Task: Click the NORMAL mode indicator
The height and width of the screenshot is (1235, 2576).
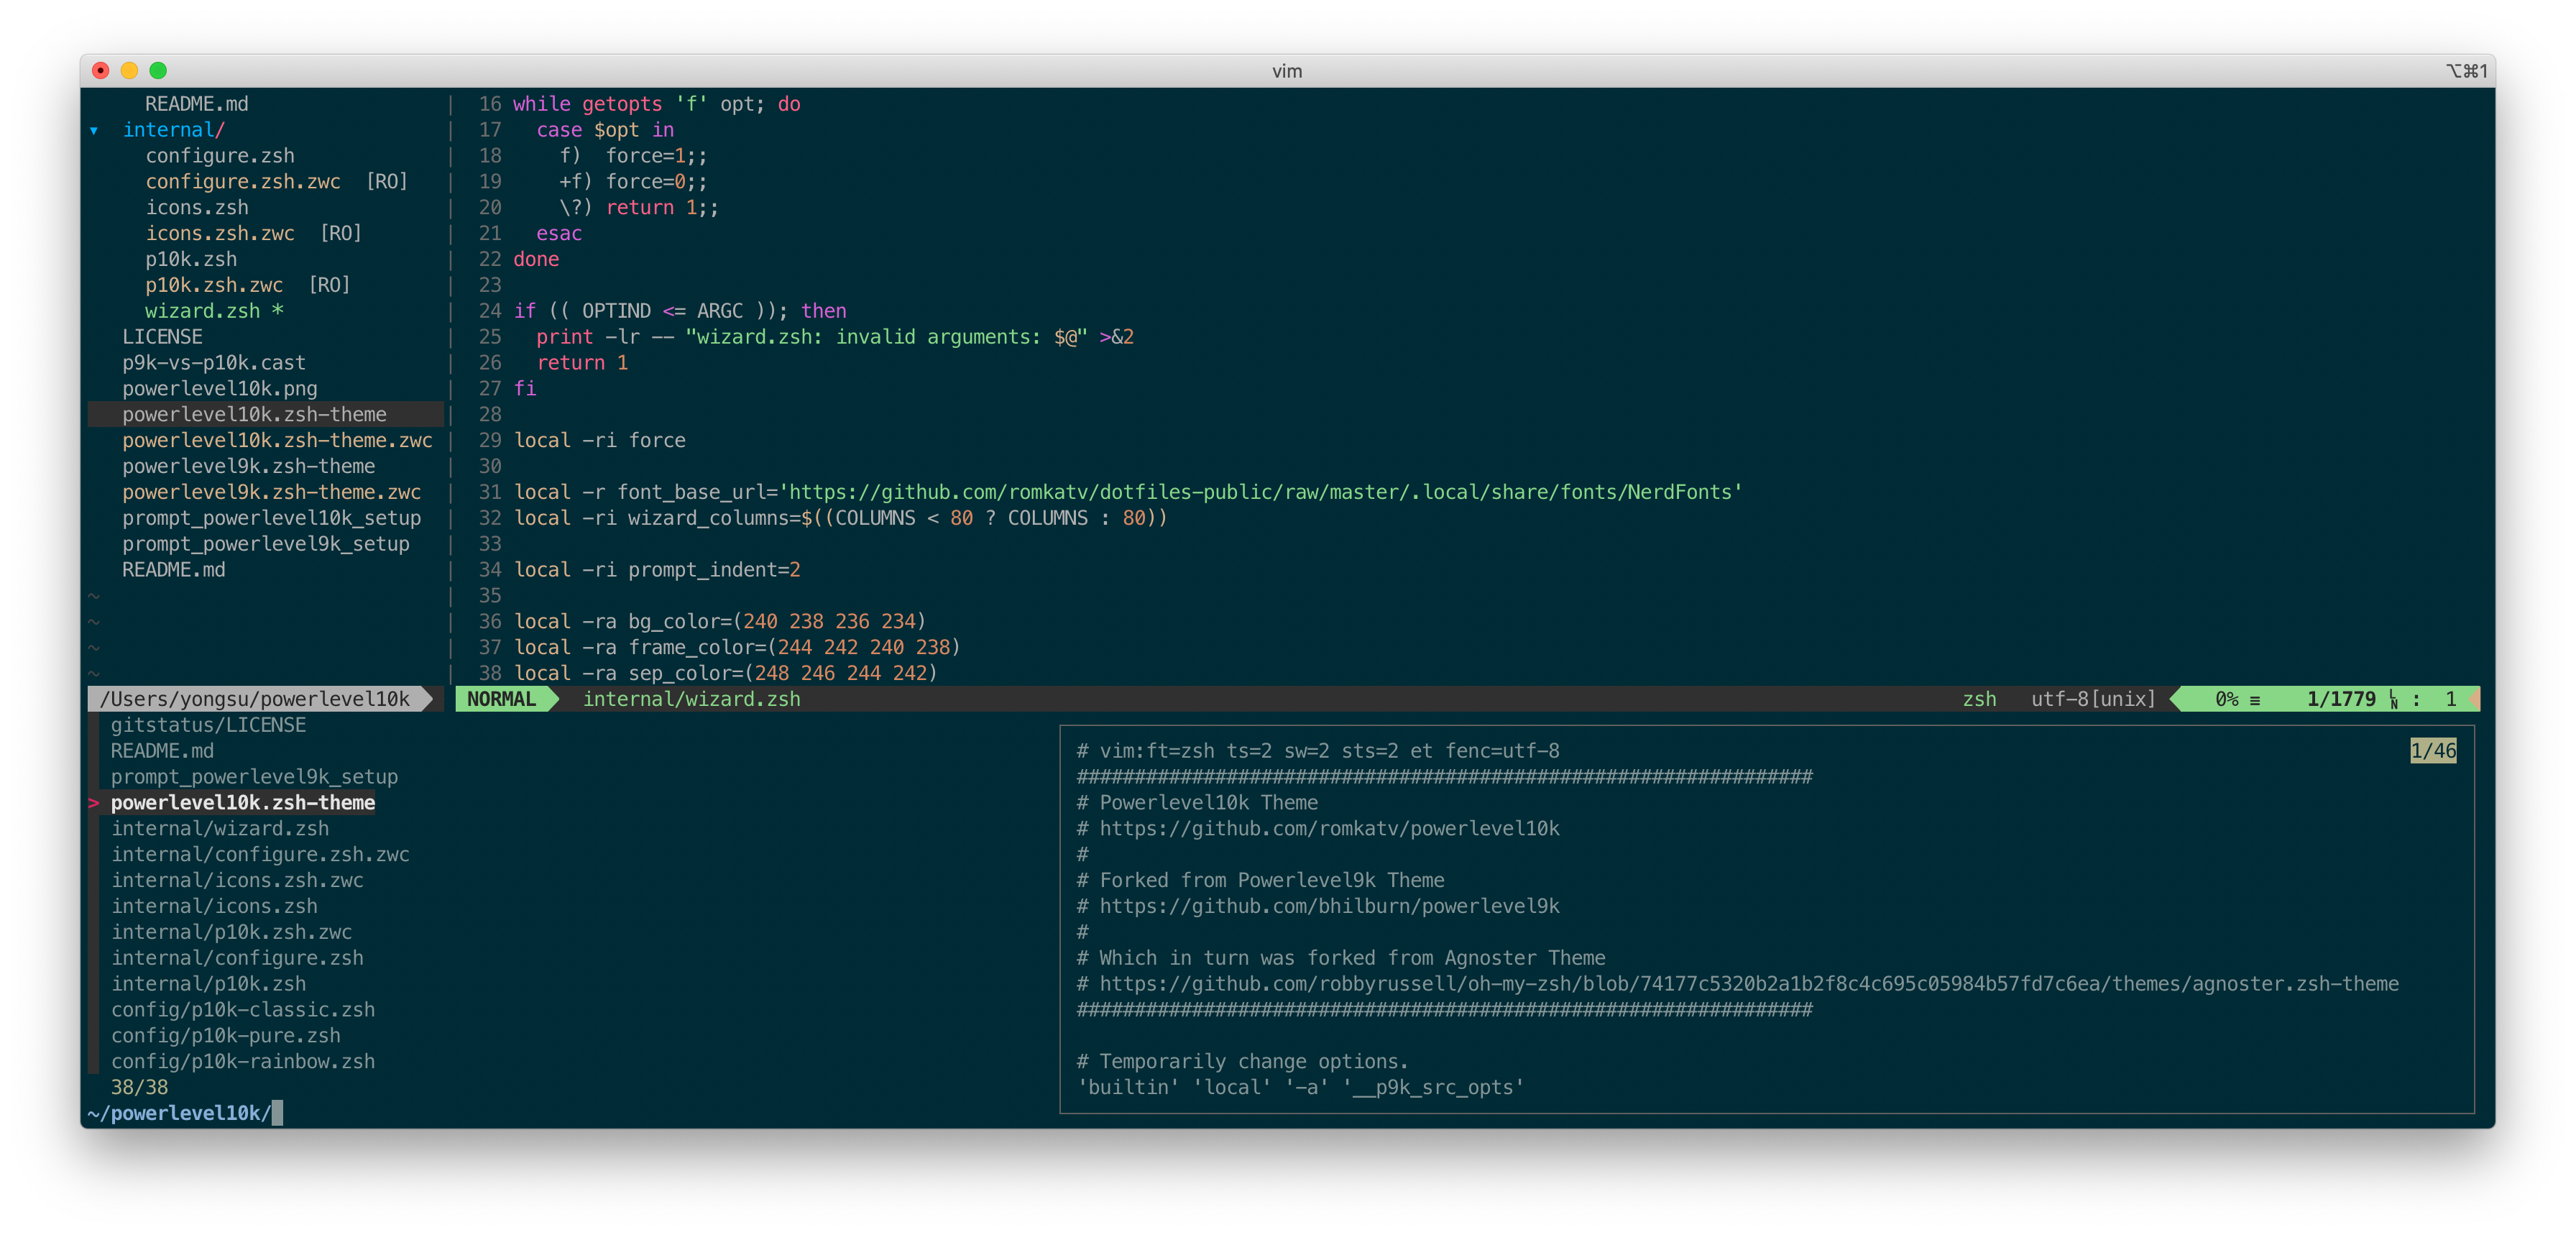Action: click(501, 699)
